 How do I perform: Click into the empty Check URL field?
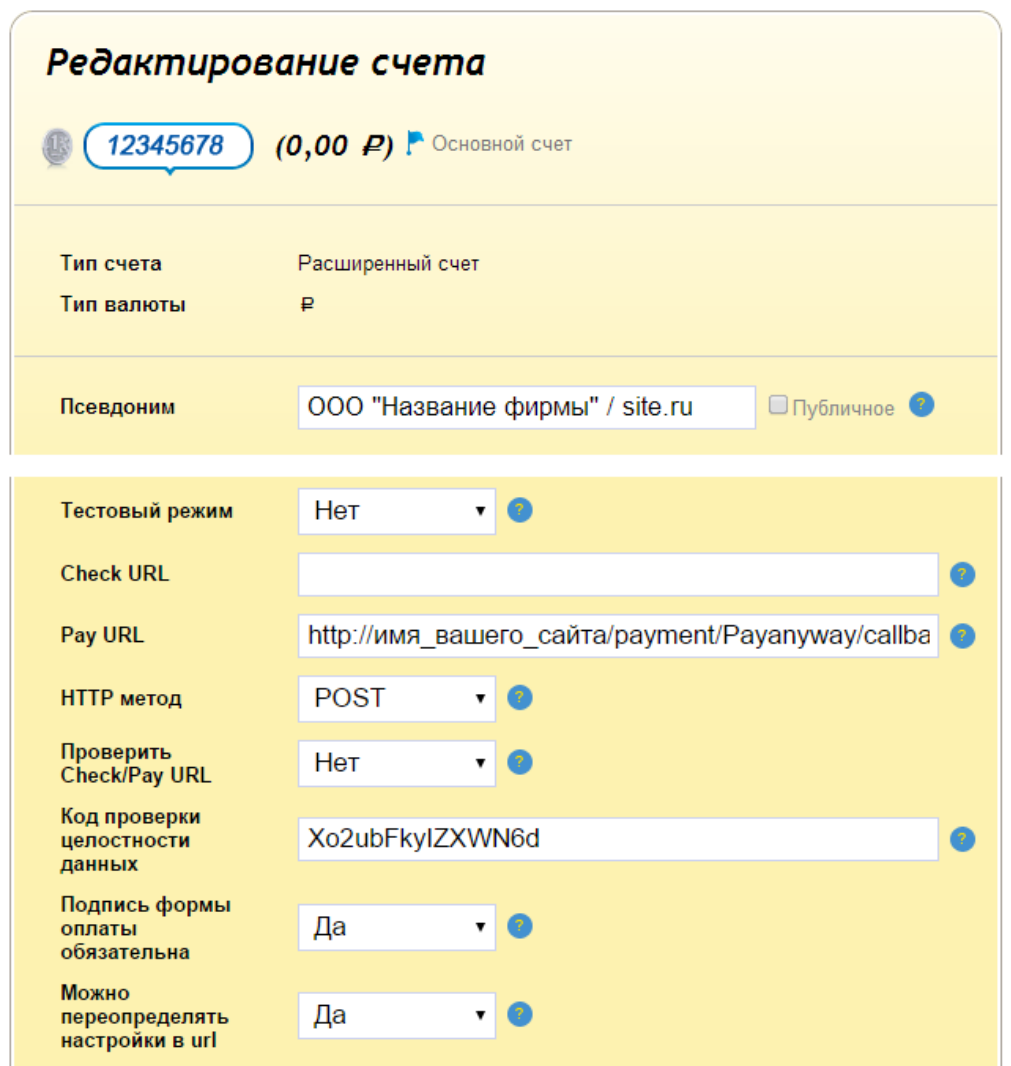pos(617,575)
